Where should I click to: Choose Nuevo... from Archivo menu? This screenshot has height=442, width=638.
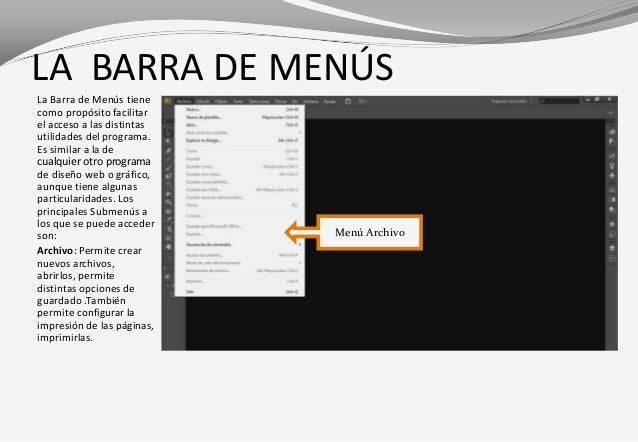click(240, 109)
